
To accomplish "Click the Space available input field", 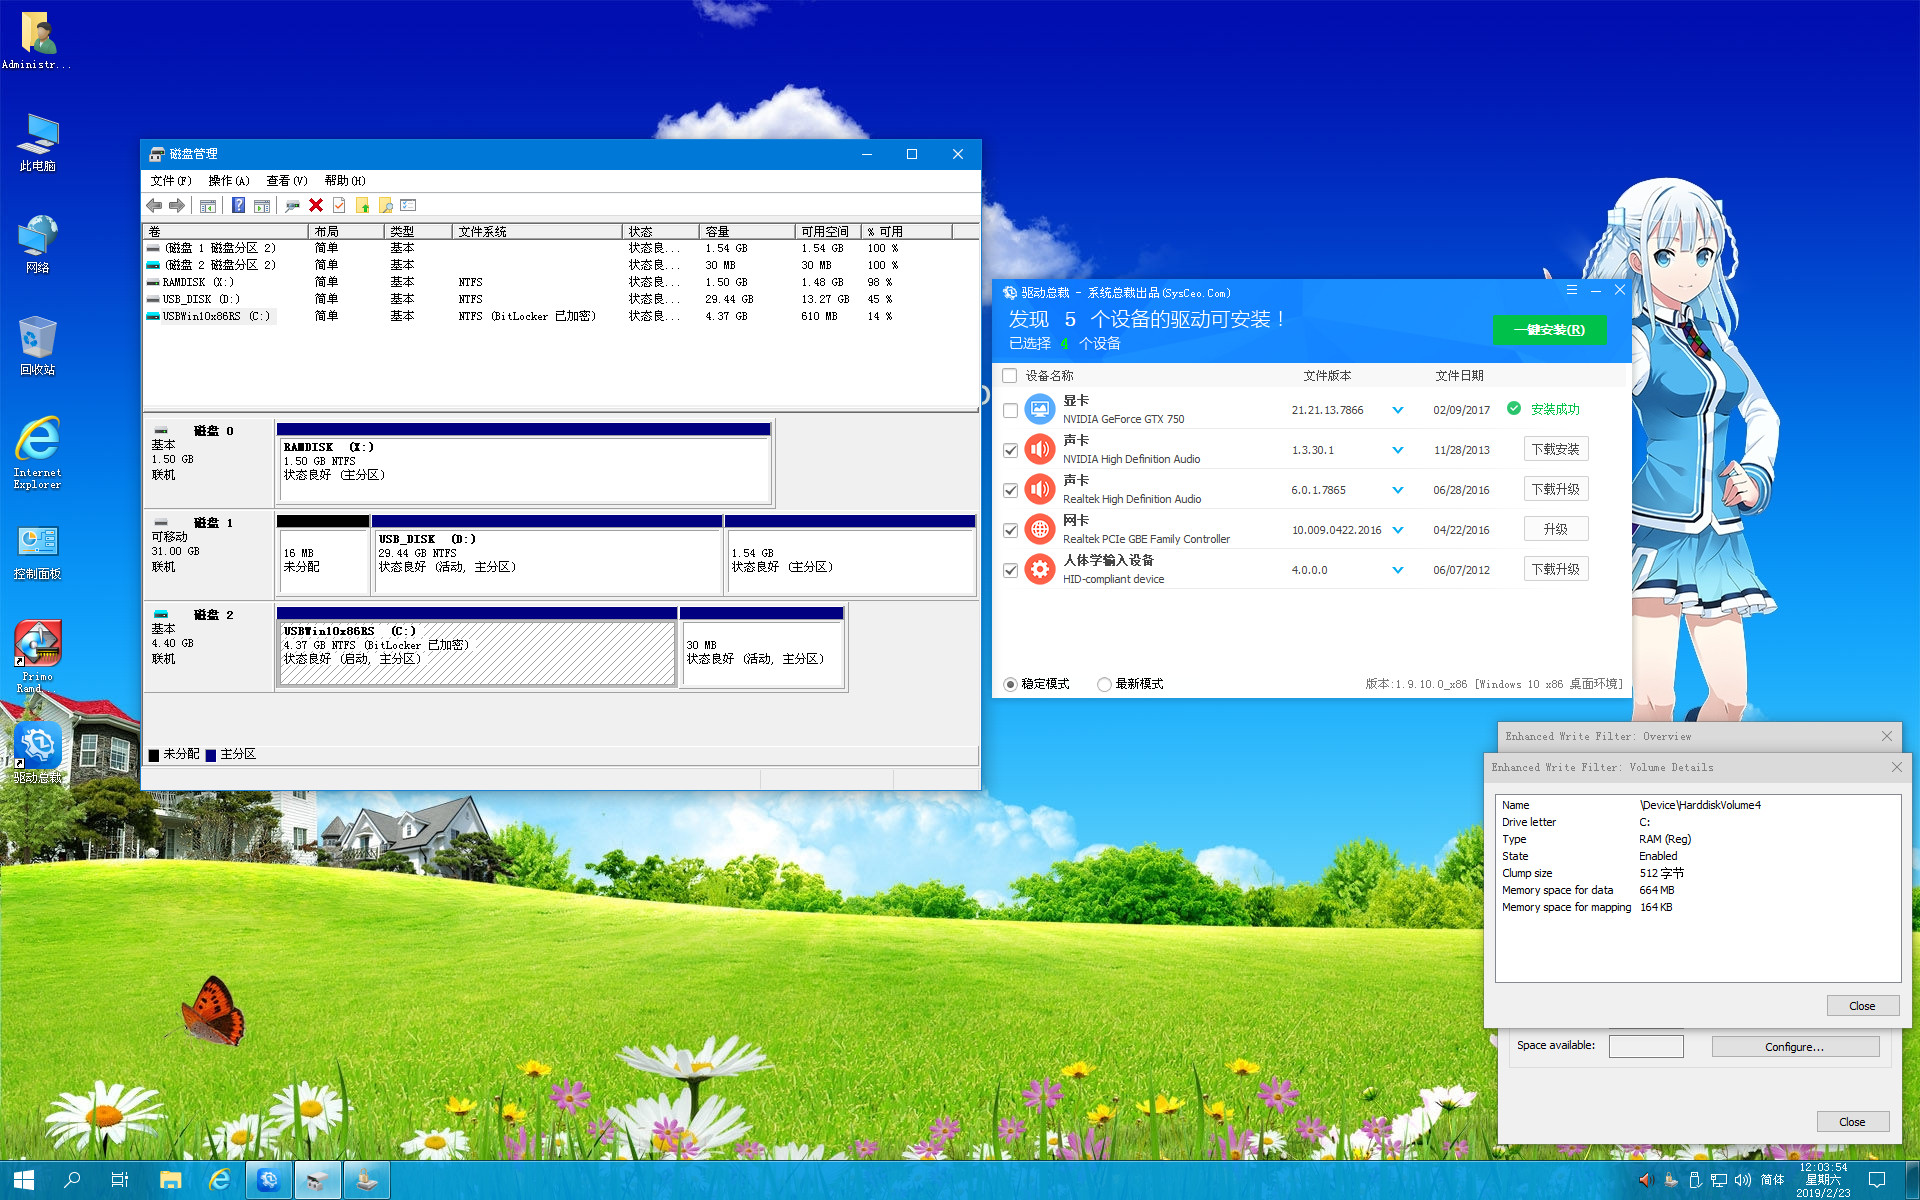I will pyautogui.click(x=1646, y=1046).
